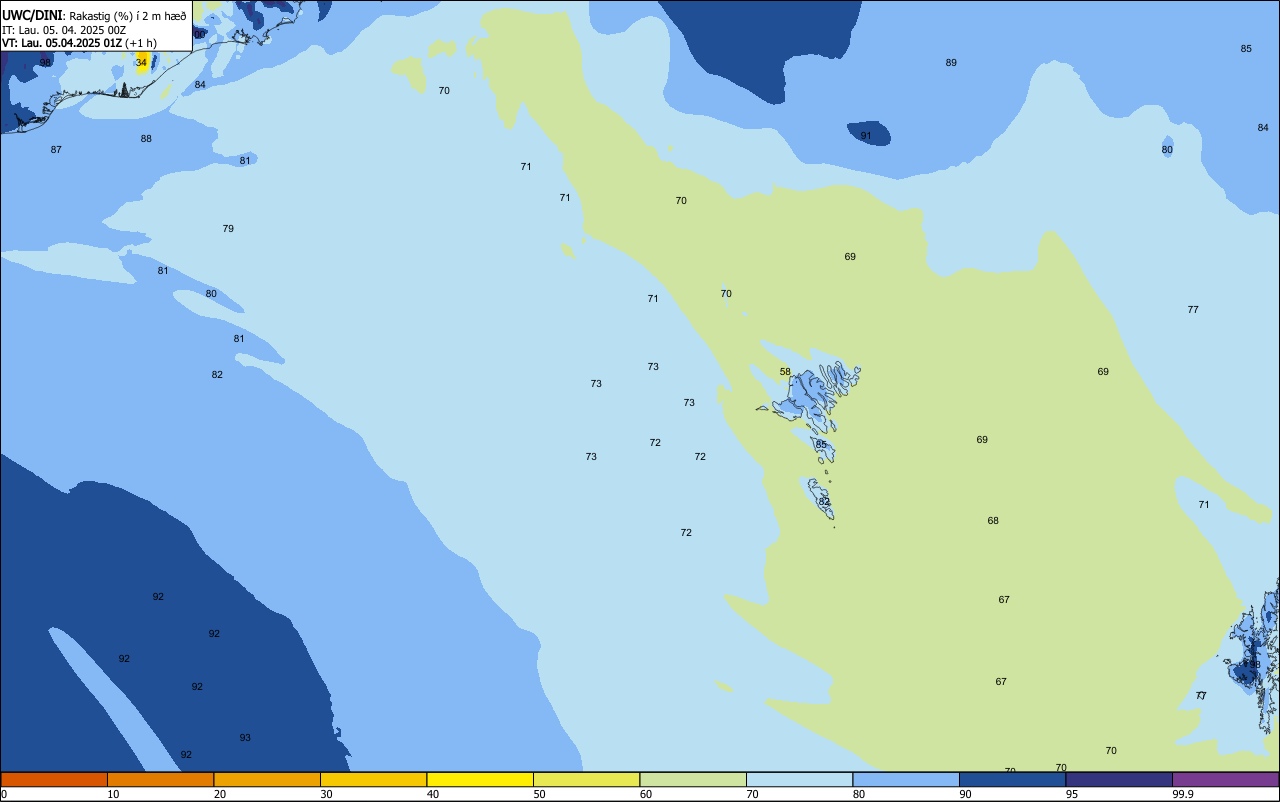The height and width of the screenshot is (802, 1280).
Task: Select the amber 20–30 legend color segment
Action: coord(267,779)
